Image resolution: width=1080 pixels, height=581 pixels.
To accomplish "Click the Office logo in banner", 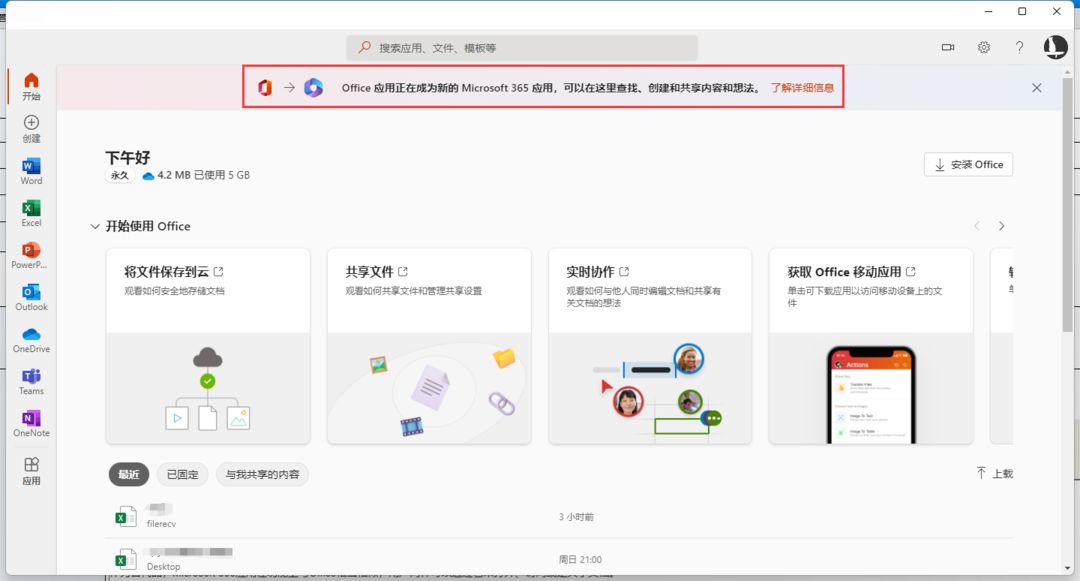I will [x=264, y=87].
